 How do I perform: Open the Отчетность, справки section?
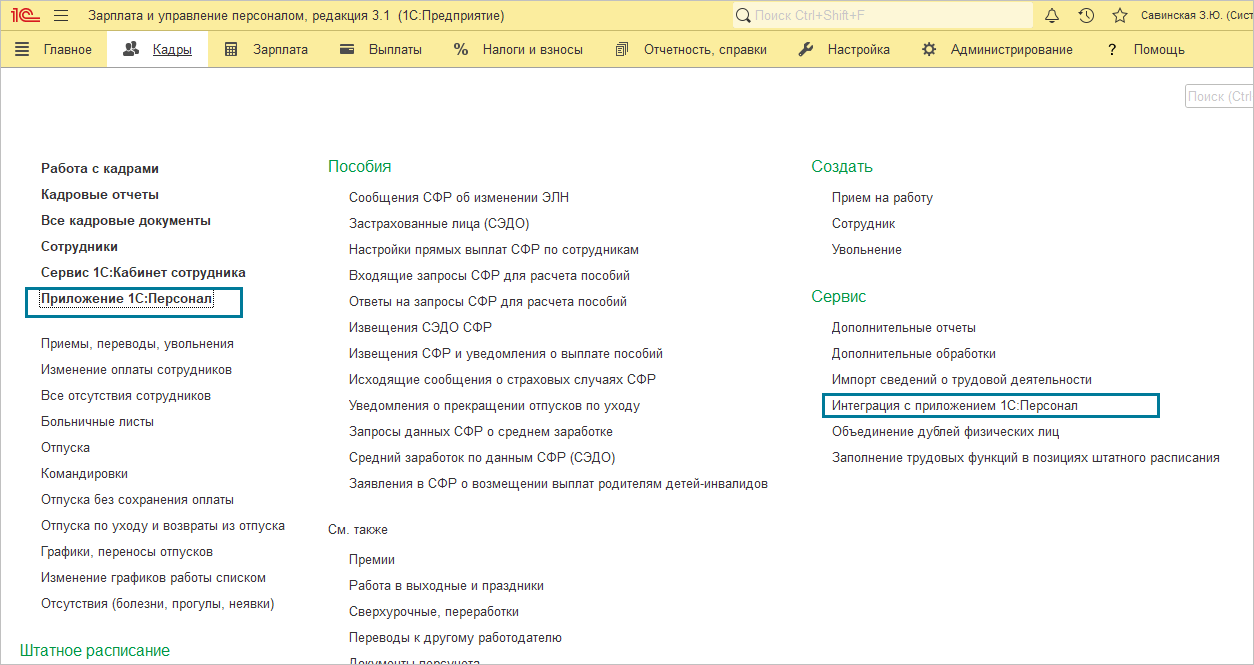click(x=691, y=49)
